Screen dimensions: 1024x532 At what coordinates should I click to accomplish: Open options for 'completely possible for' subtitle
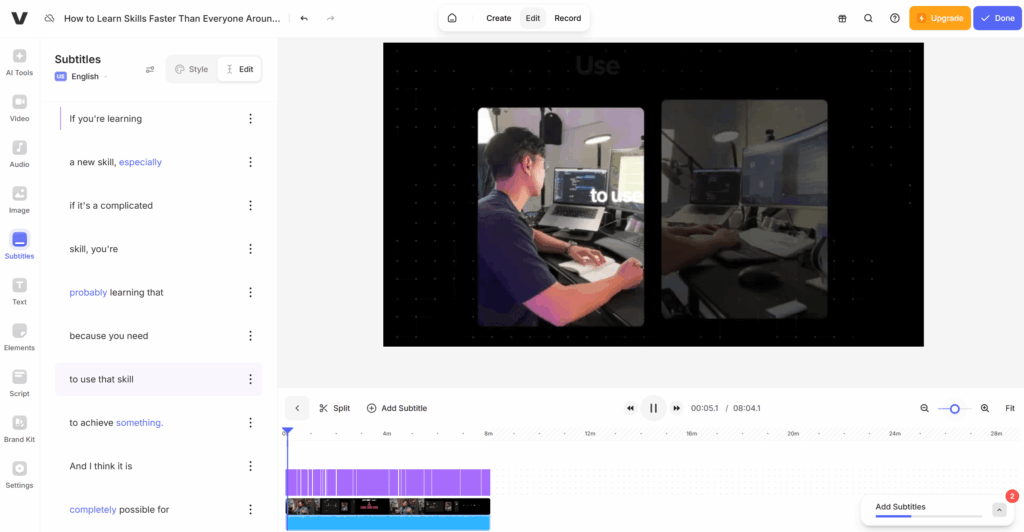click(250, 510)
